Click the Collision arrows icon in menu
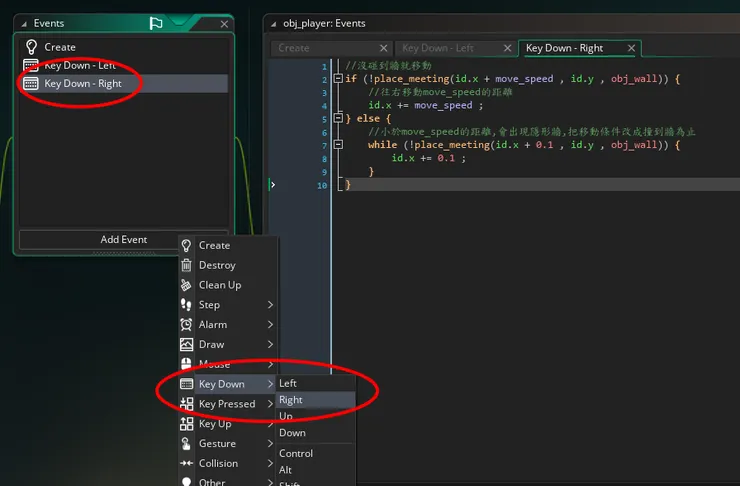 pos(186,463)
